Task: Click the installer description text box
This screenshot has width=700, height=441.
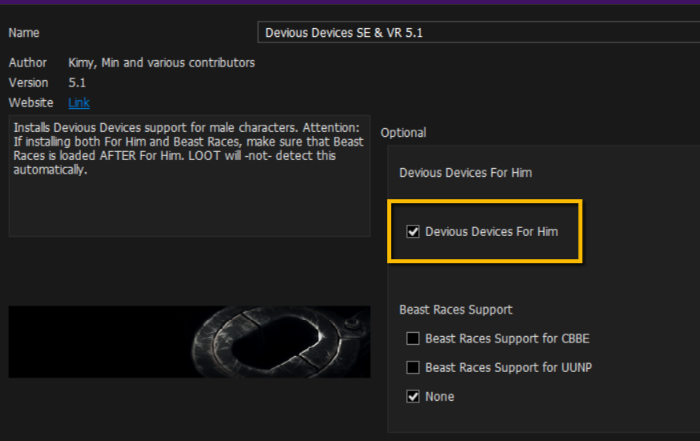Action: click(189, 176)
